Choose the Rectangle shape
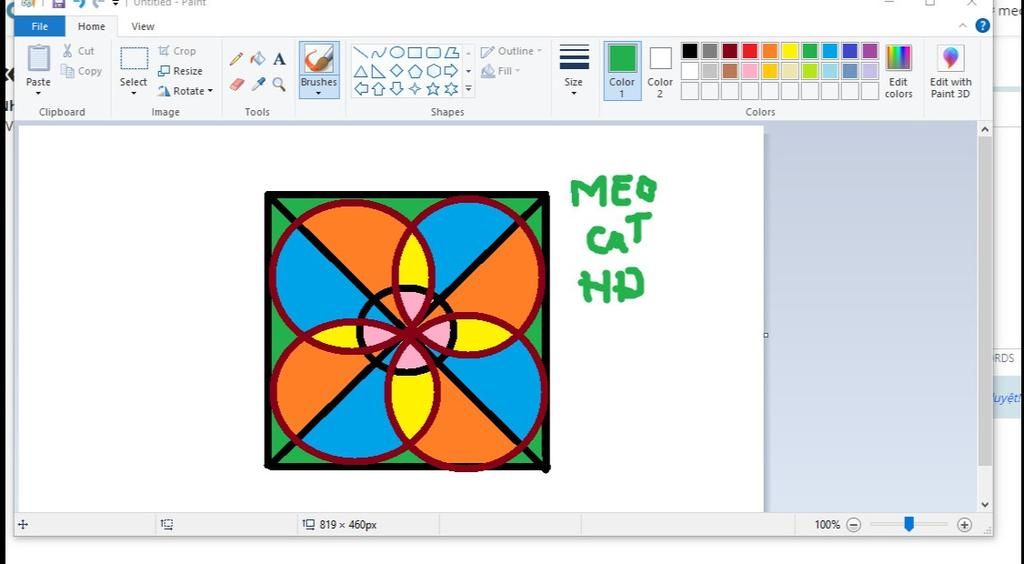The height and width of the screenshot is (564, 1024). click(x=415, y=52)
